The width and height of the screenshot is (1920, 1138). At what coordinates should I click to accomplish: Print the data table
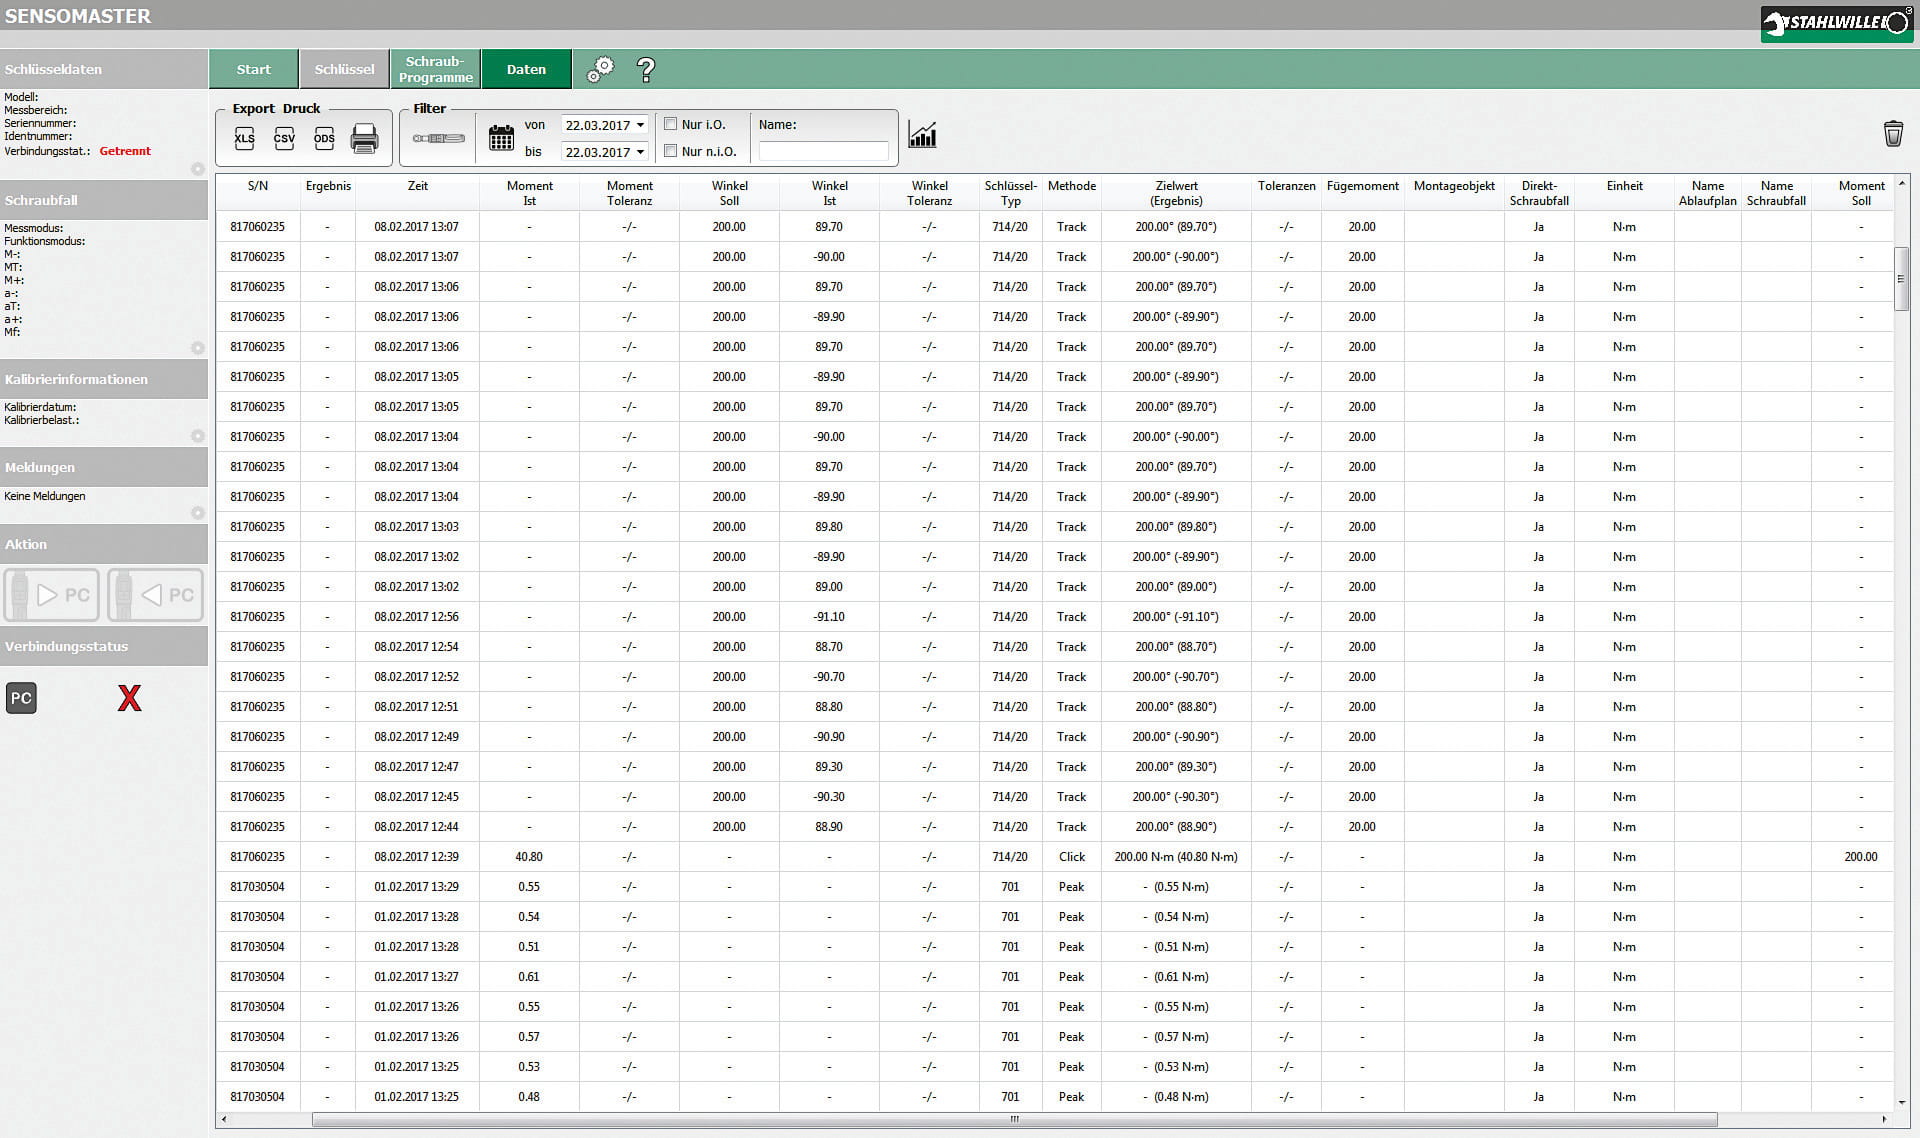365,138
